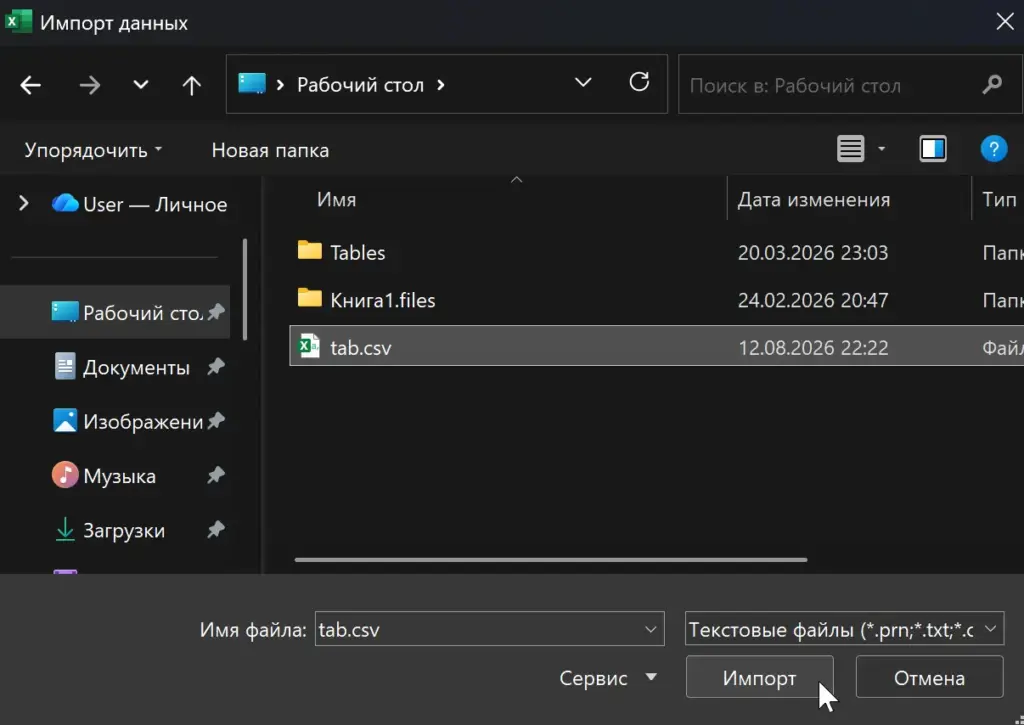The image size is (1024, 725).
Task: Select User — Личное in navigation pane
Action: 139,204
